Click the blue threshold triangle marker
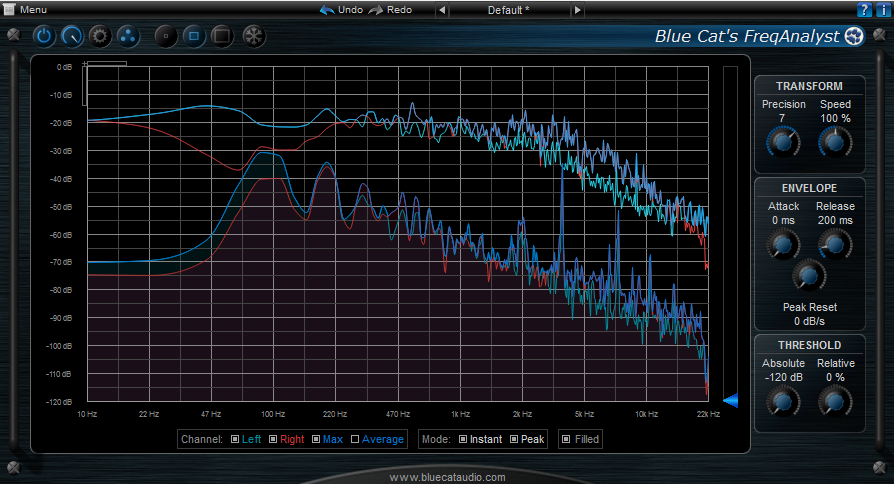 coord(731,400)
